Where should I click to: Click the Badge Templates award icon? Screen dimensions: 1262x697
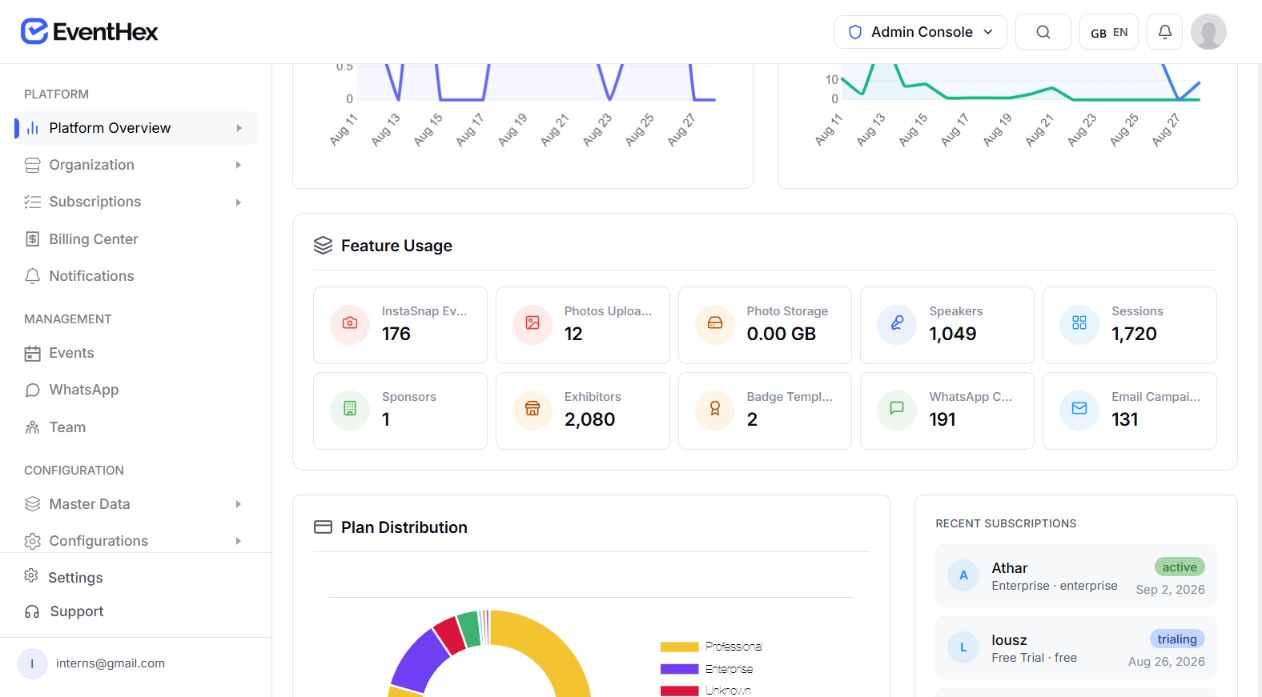click(x=715, y=409)
